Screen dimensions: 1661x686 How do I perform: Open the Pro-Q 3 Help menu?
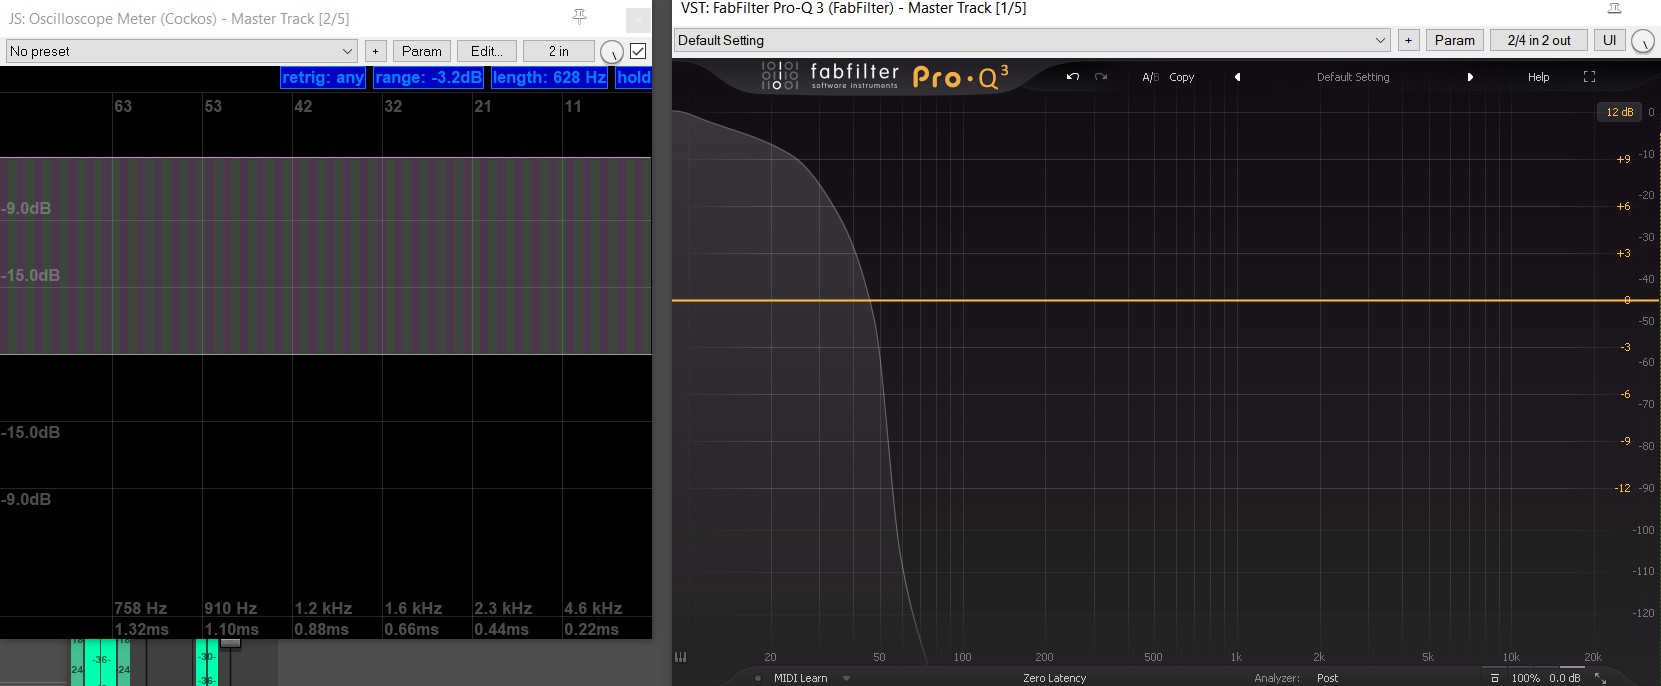(x=1538, y=77)
